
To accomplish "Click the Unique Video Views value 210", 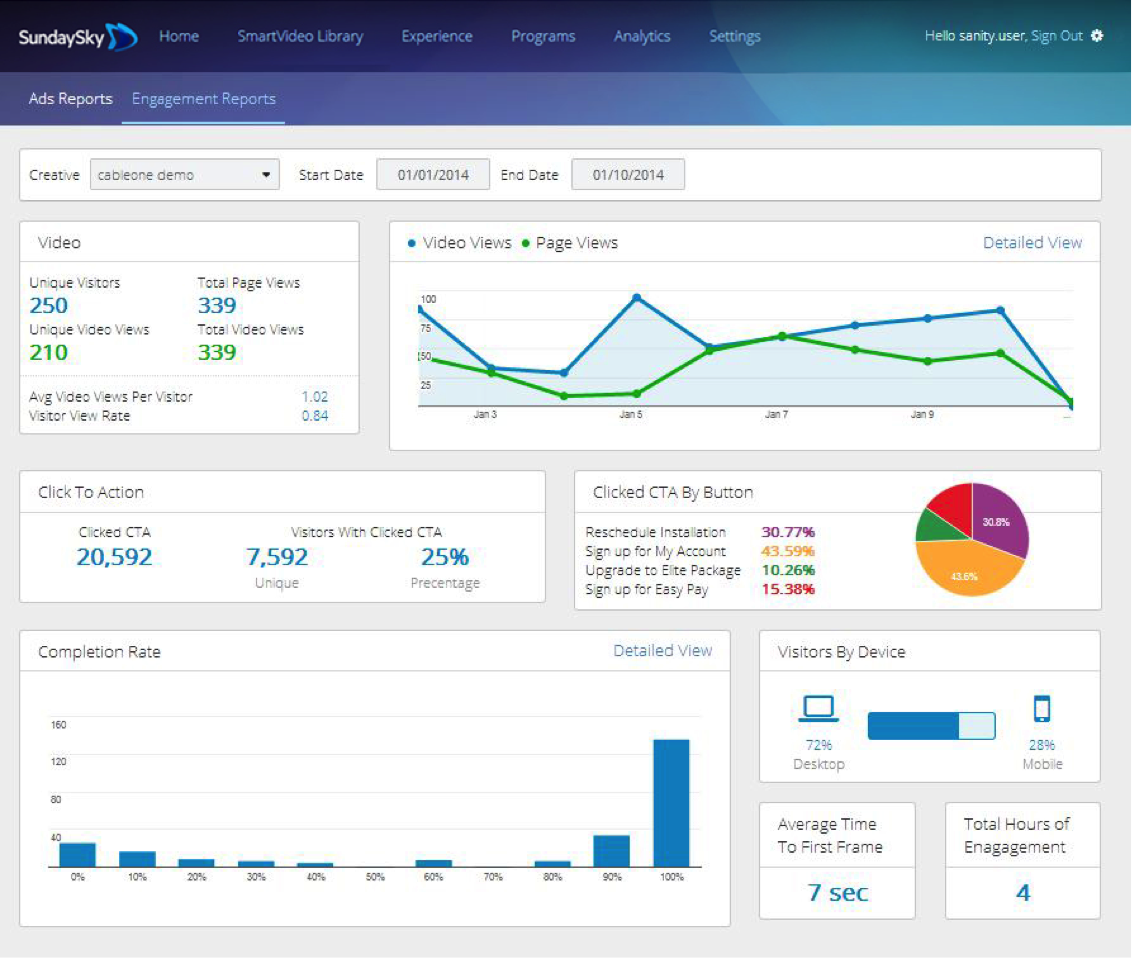I will coord(48,352).
